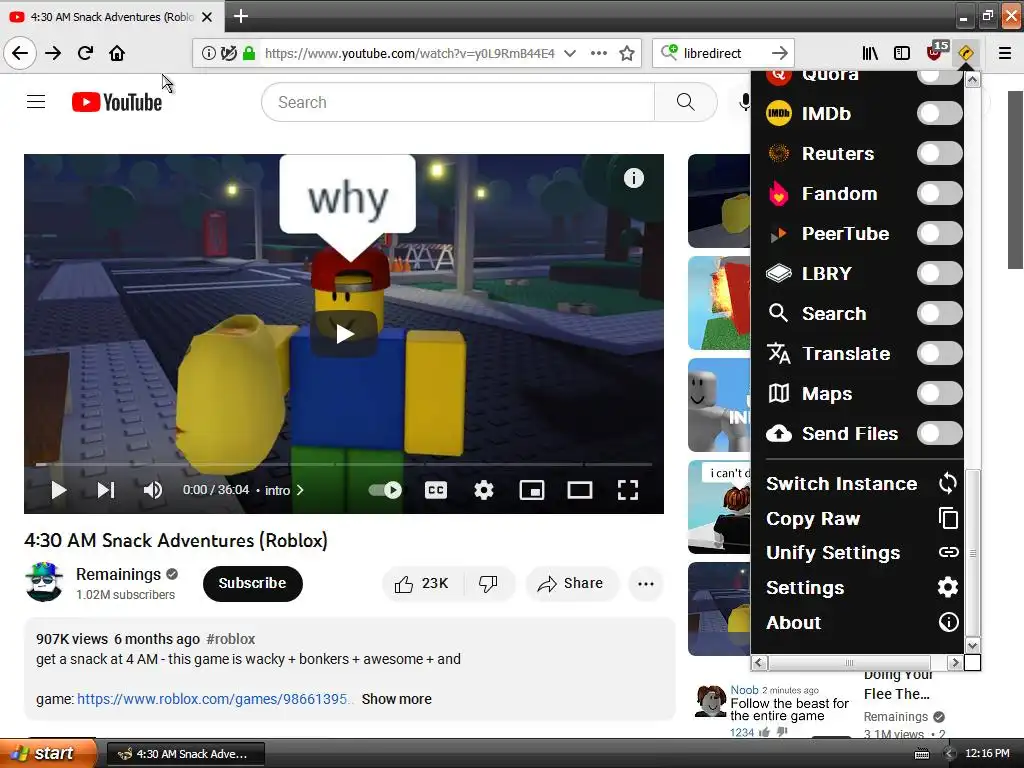This screenshot has height=768, width=1024.
Task: Click the video progress bar
Action: click(344, 464)
